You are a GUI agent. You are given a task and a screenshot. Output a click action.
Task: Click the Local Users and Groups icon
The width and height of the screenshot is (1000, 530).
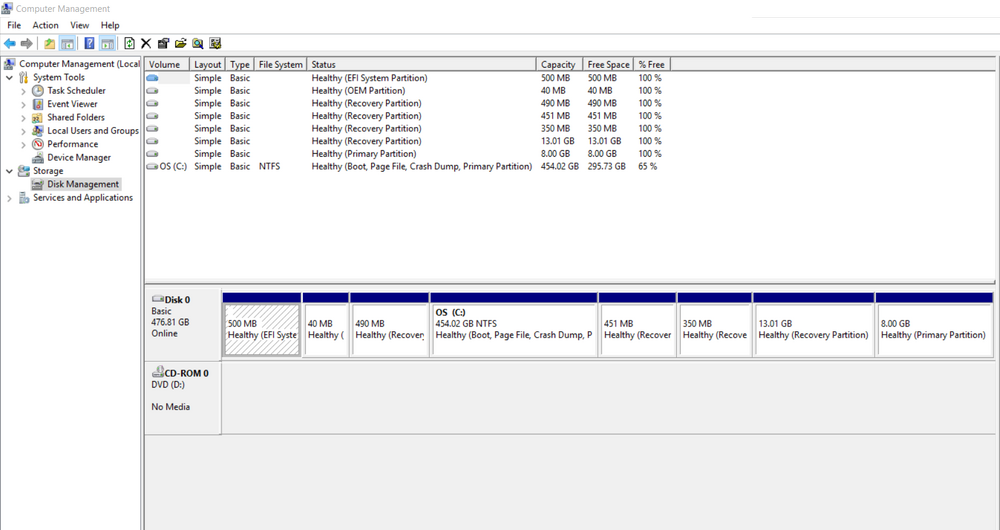click(x=38, y=131)
